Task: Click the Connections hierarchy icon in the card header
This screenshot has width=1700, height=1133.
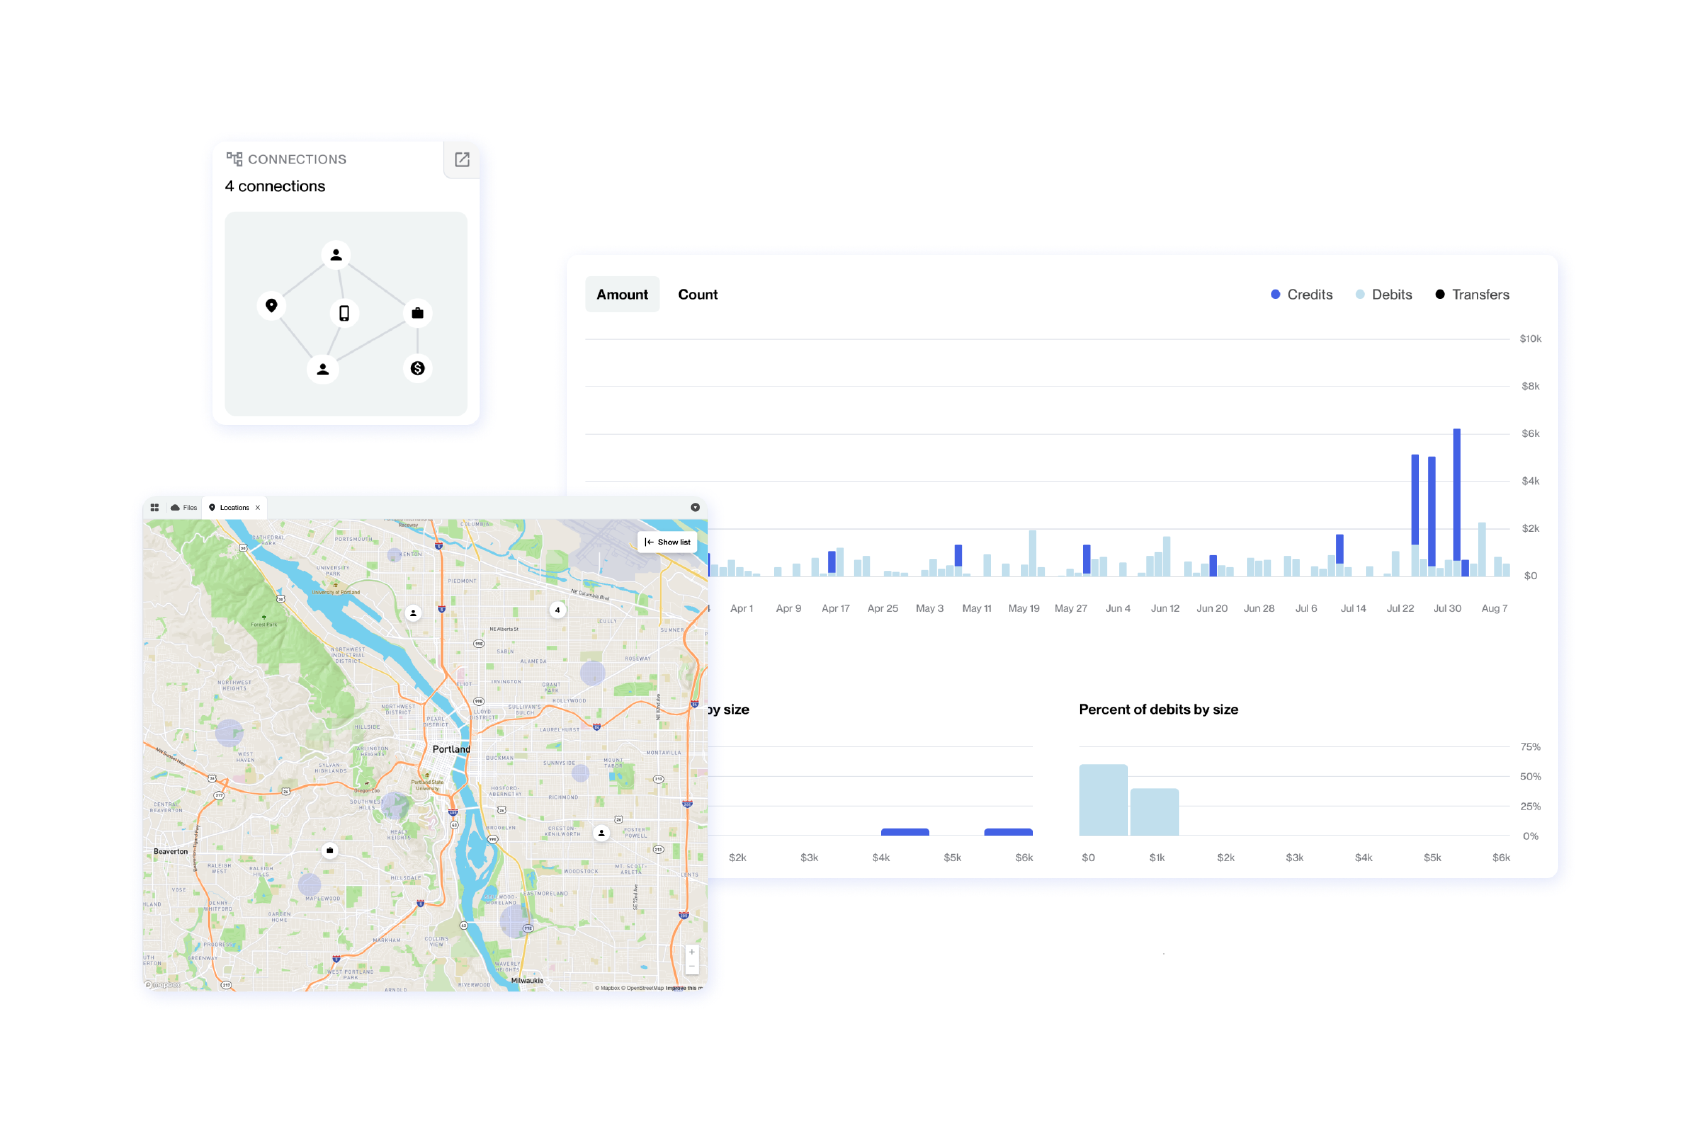Action: pos(234,159)
